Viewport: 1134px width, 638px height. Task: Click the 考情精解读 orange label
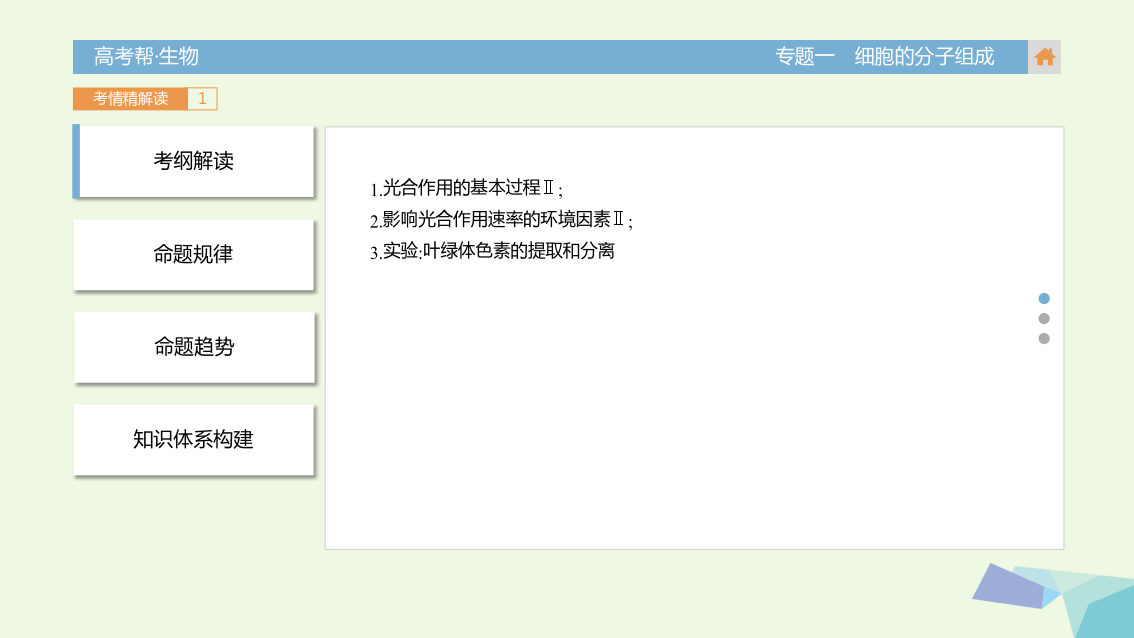click(x=130, y=98)
